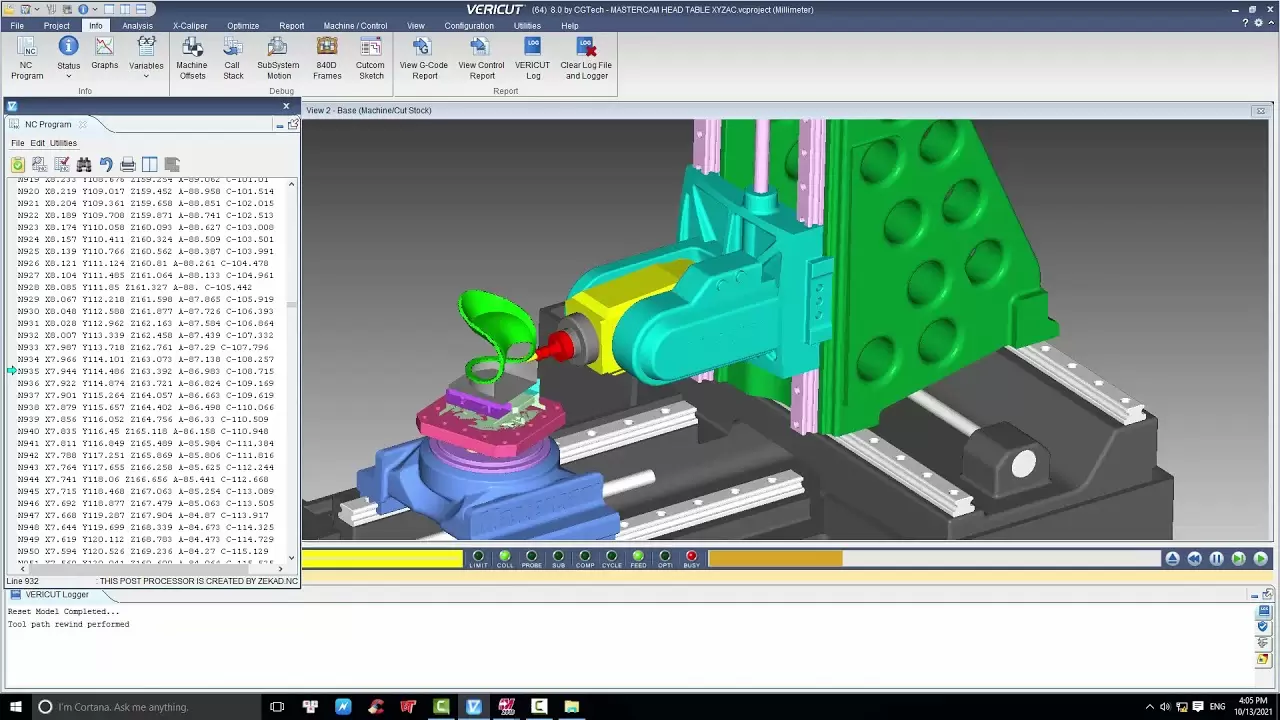Switch to the Analysis ribbon tab
The width and height of the screenshot is (1280, 720).
point(137,26)
